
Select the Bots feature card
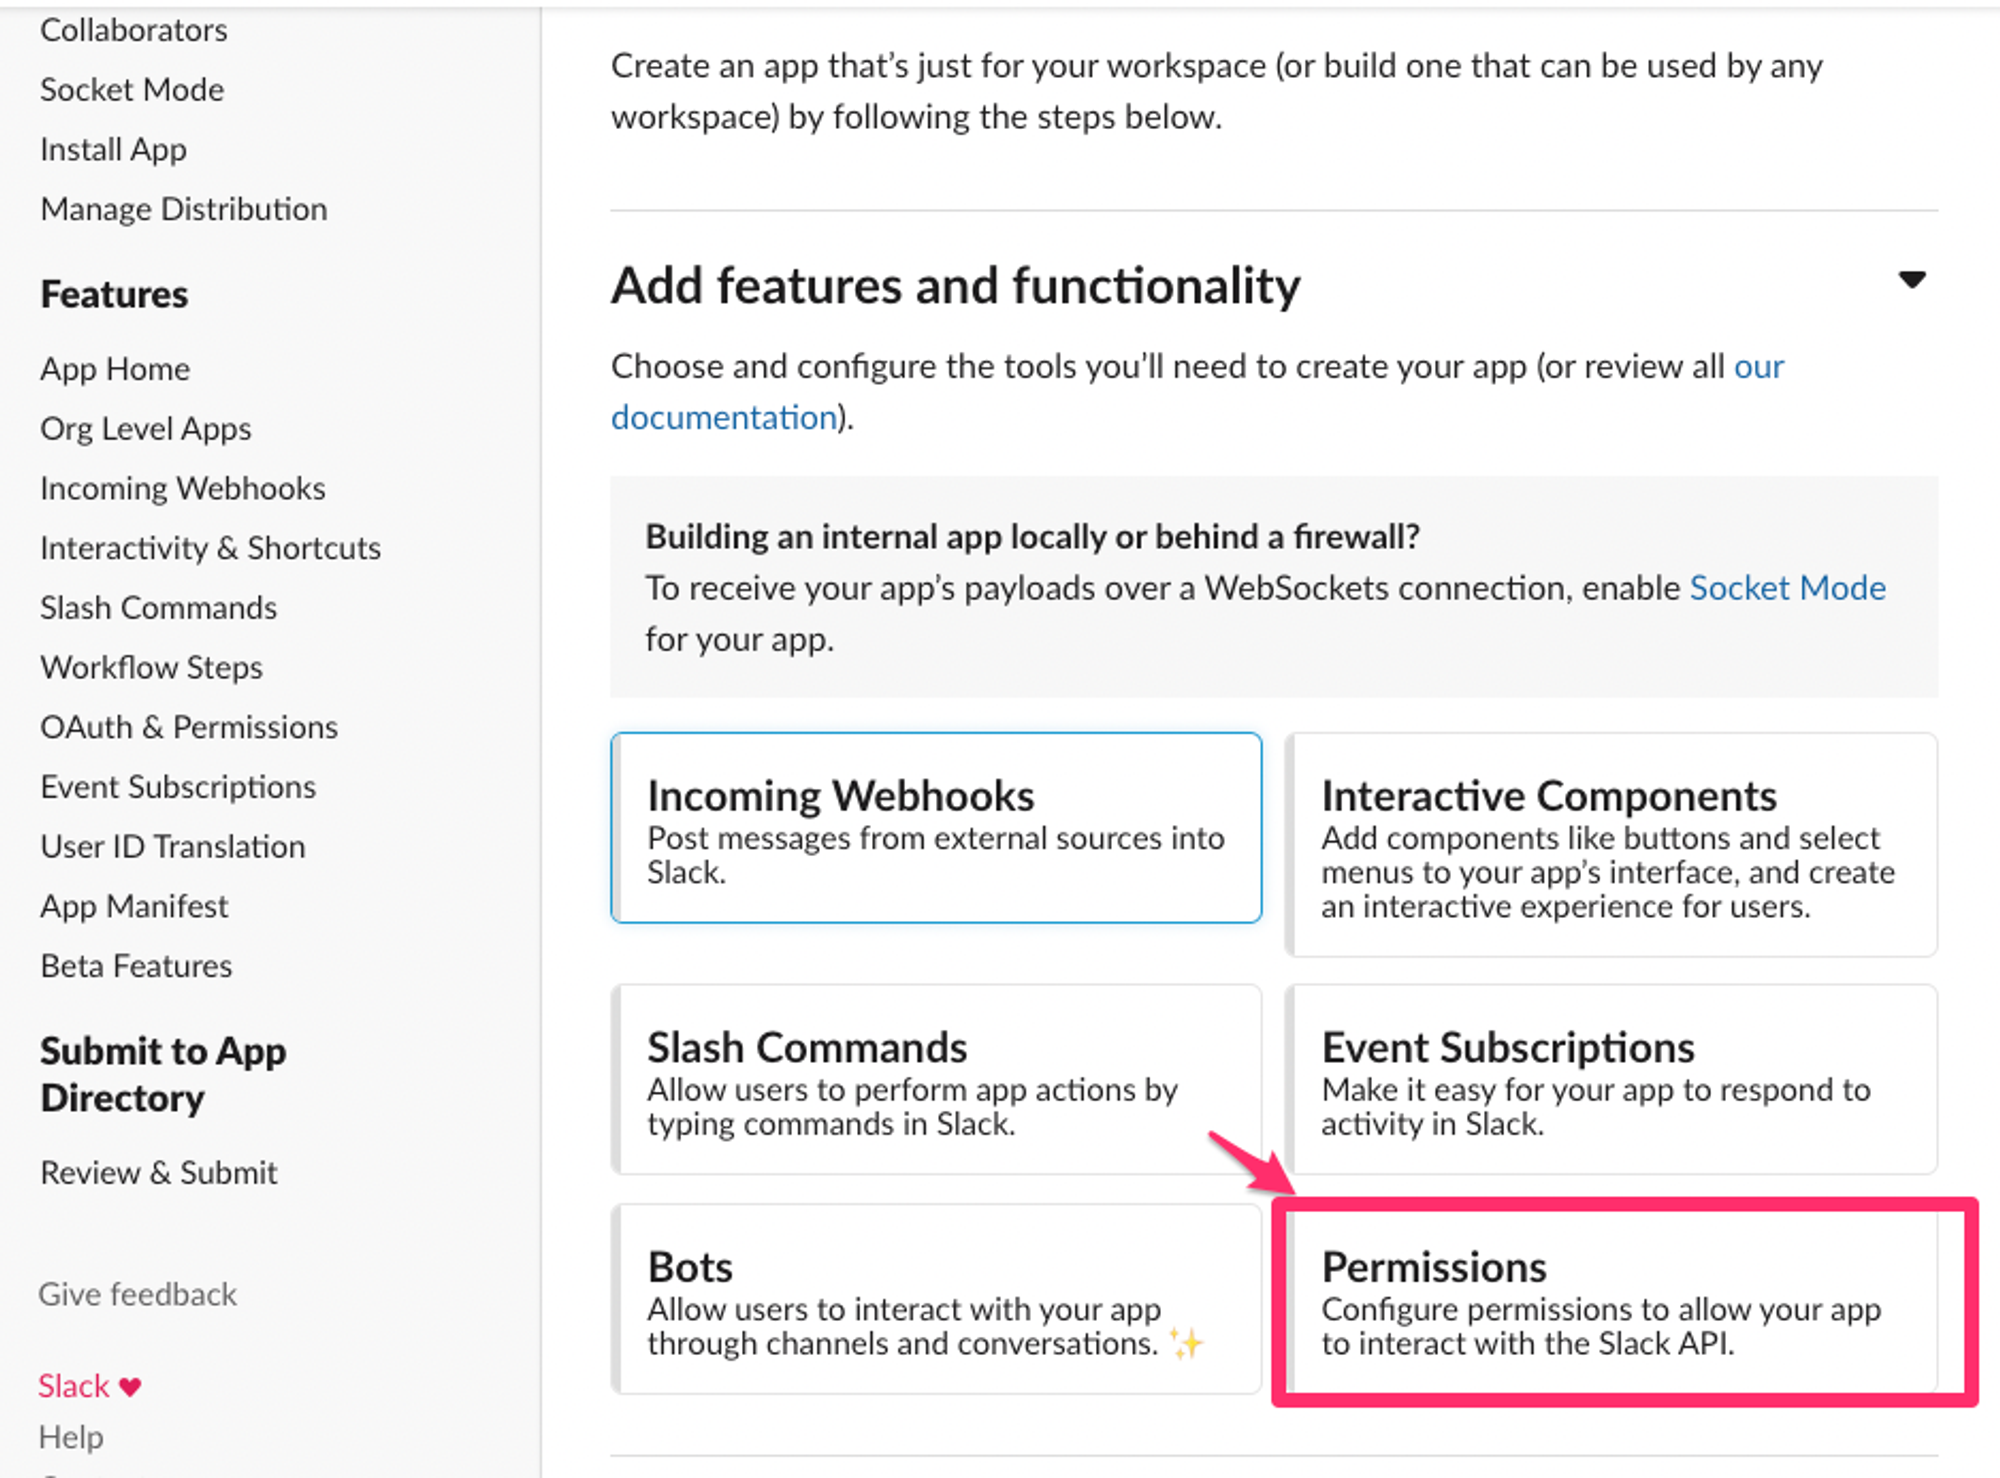(x=936, y=1299)
